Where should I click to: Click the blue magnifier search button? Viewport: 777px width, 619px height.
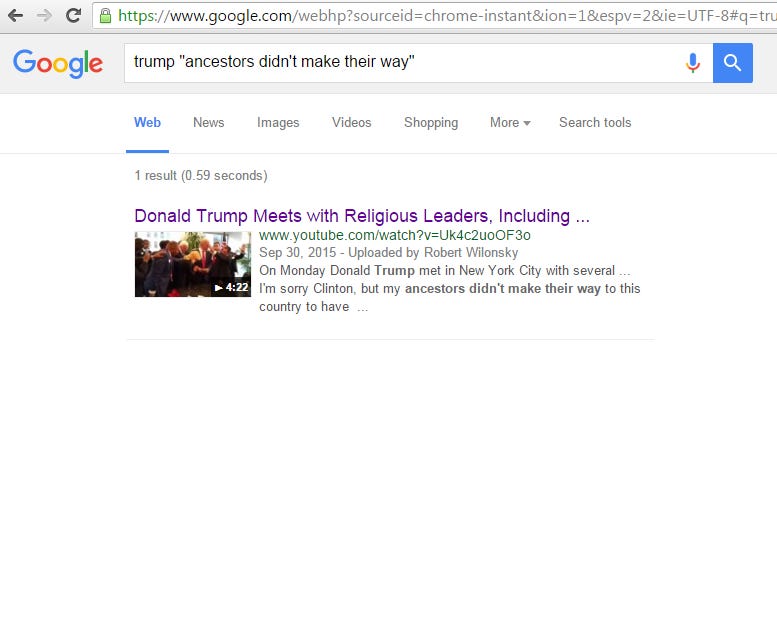[732, 63]
